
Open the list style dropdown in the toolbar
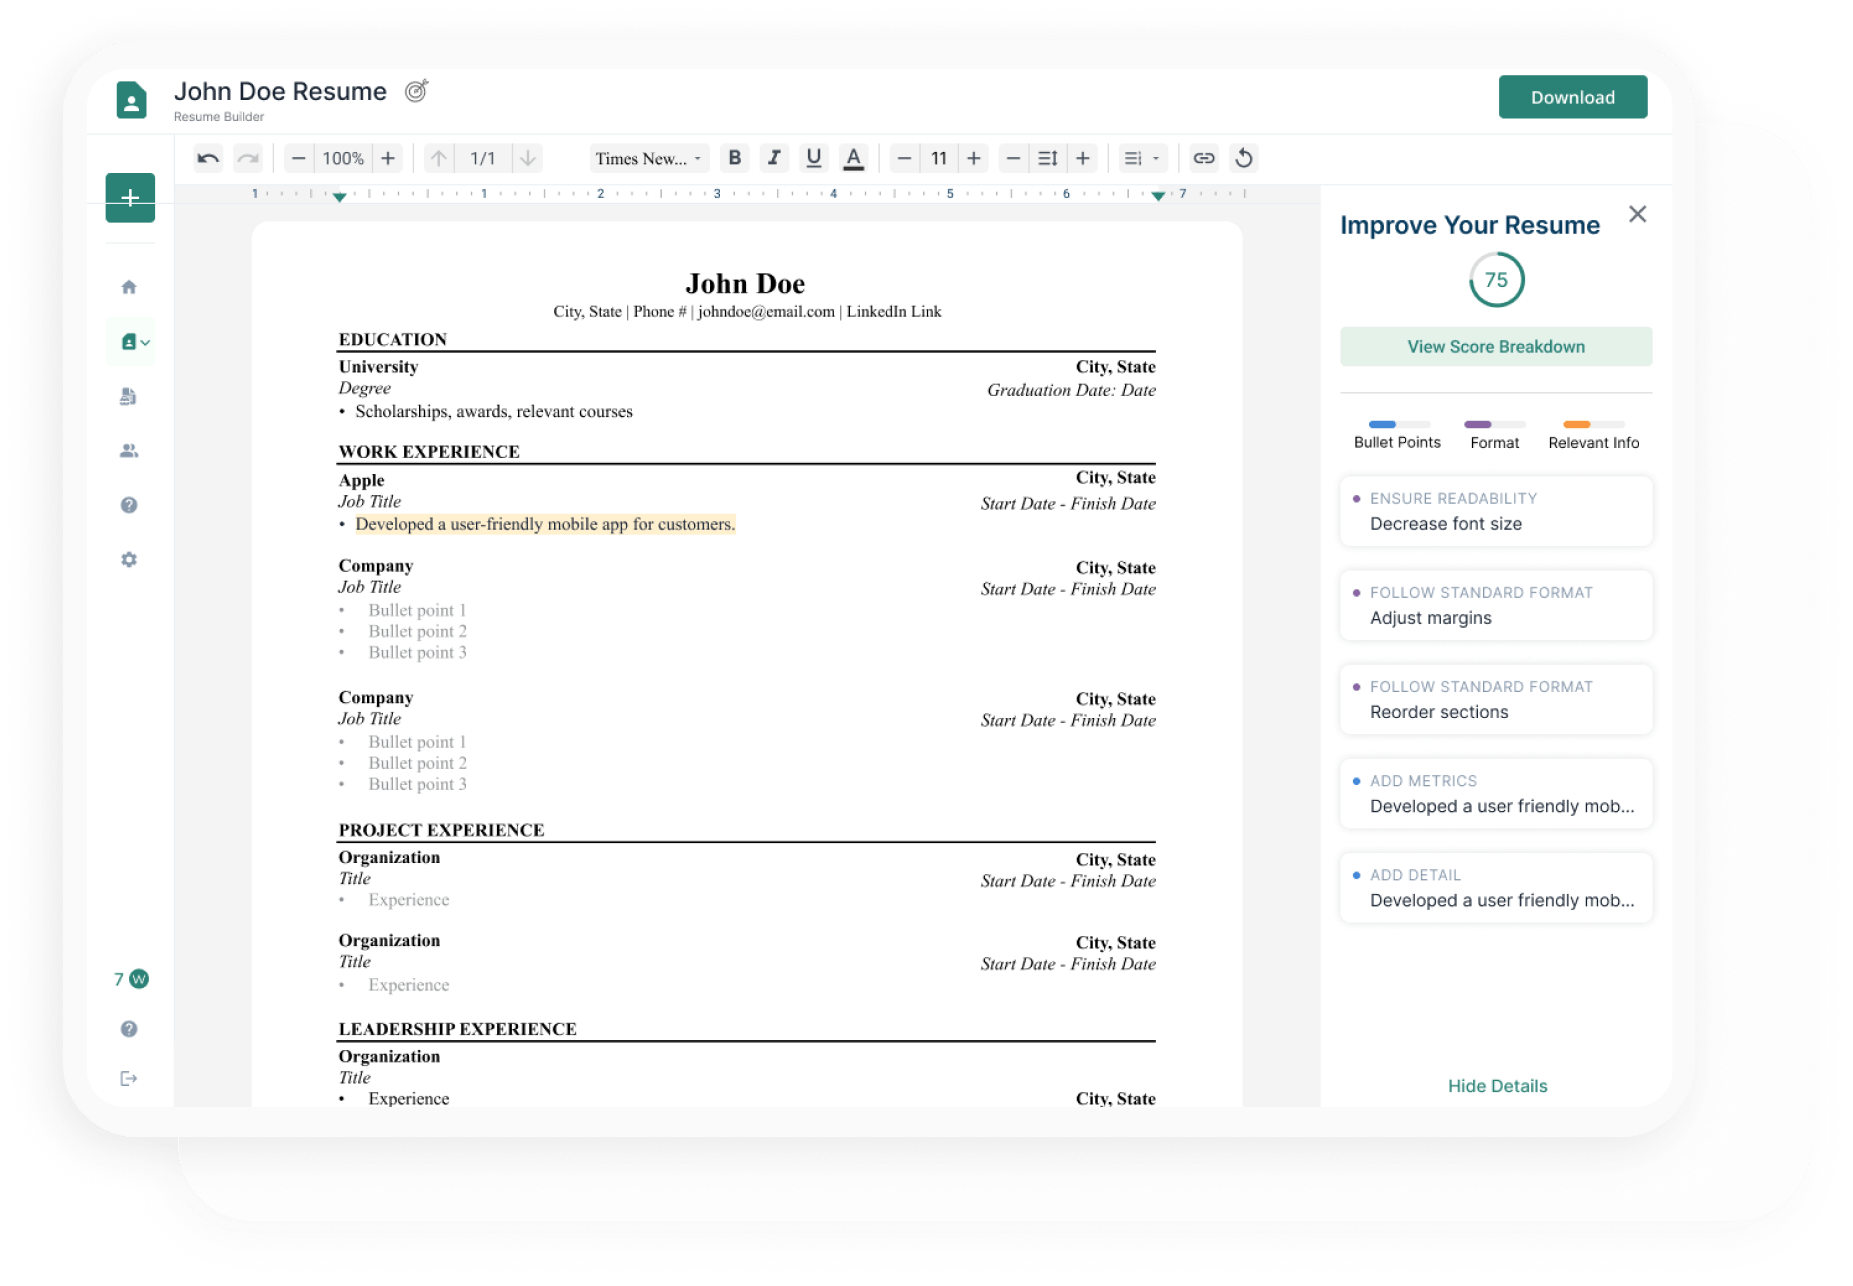[1141, 158]
